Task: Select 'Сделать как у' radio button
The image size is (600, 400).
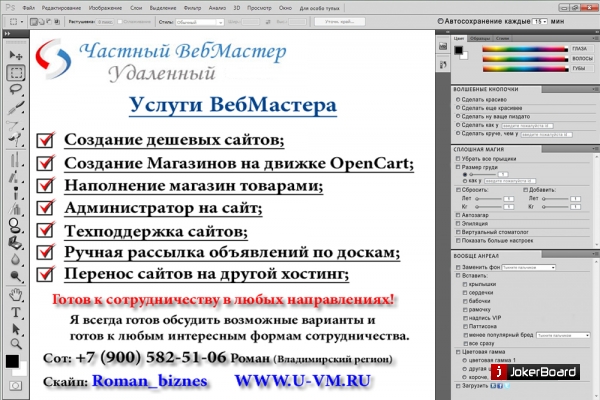Action: 458,125
